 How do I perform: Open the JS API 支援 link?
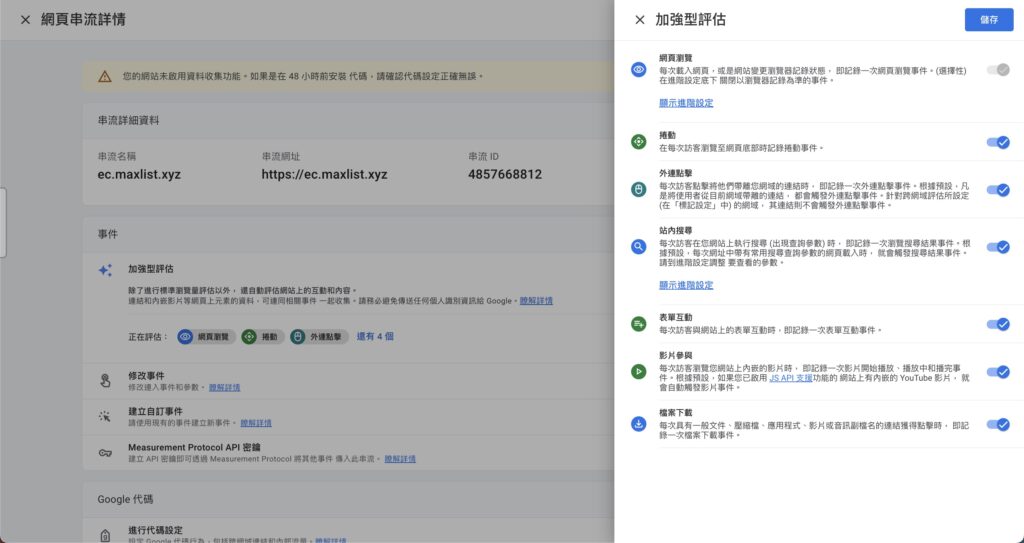pos(790,378)
